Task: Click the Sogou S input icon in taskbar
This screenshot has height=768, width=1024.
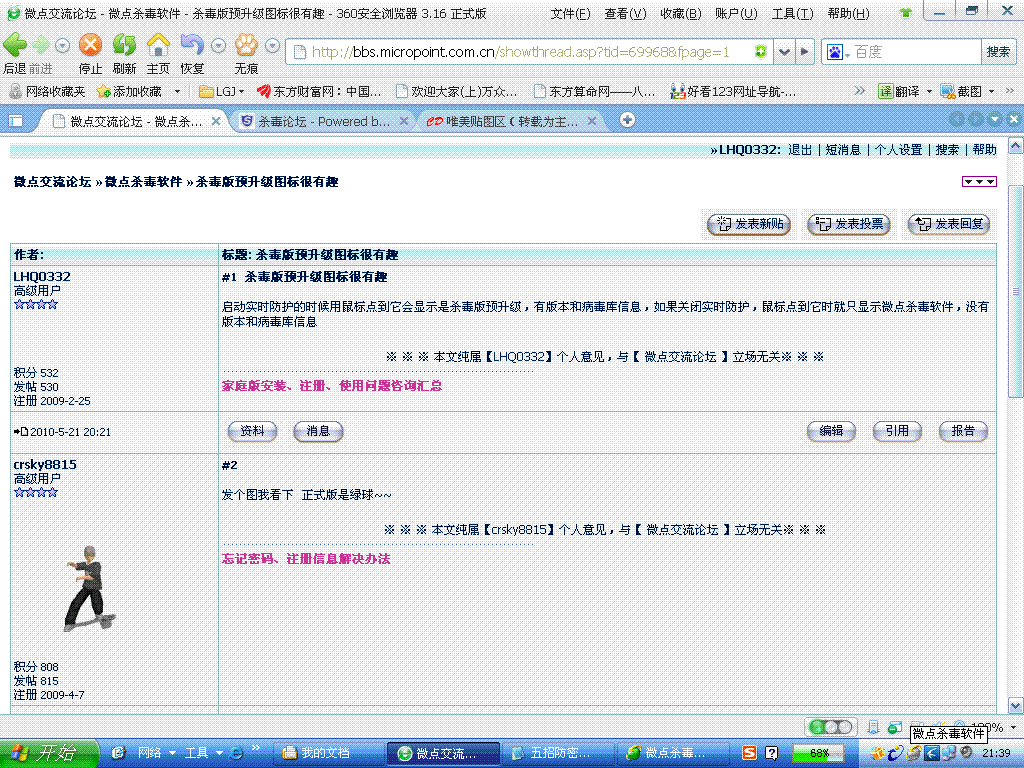Action: pos(749,753)
